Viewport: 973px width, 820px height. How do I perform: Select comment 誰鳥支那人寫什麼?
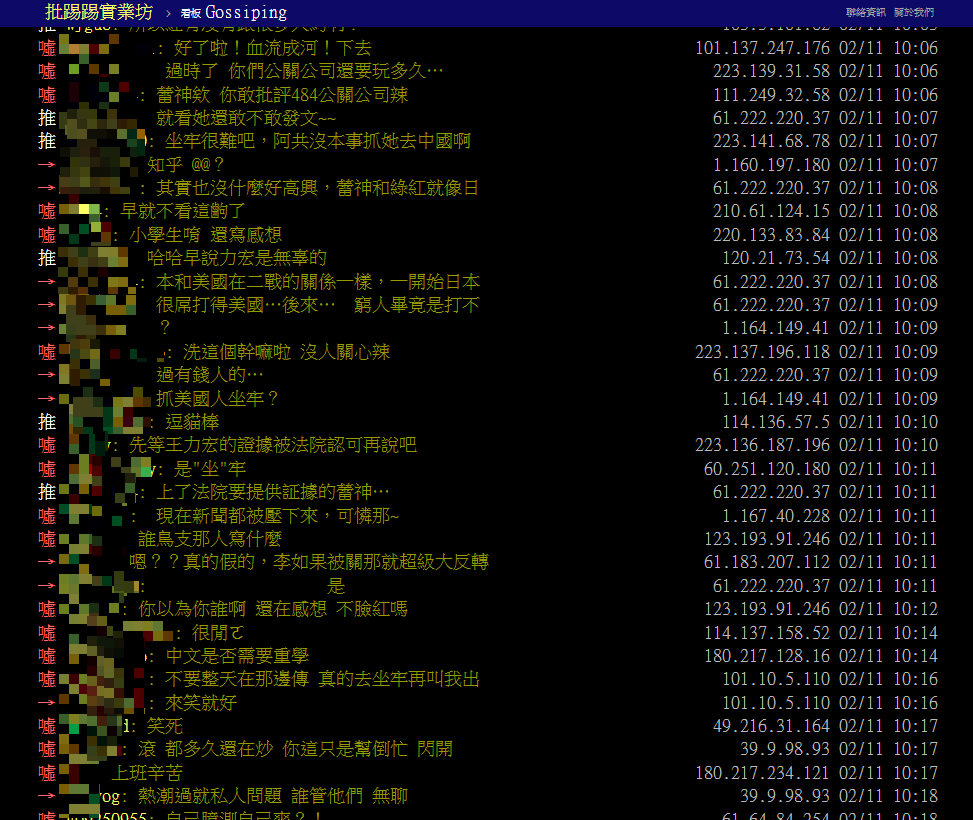tap(210, 539)
